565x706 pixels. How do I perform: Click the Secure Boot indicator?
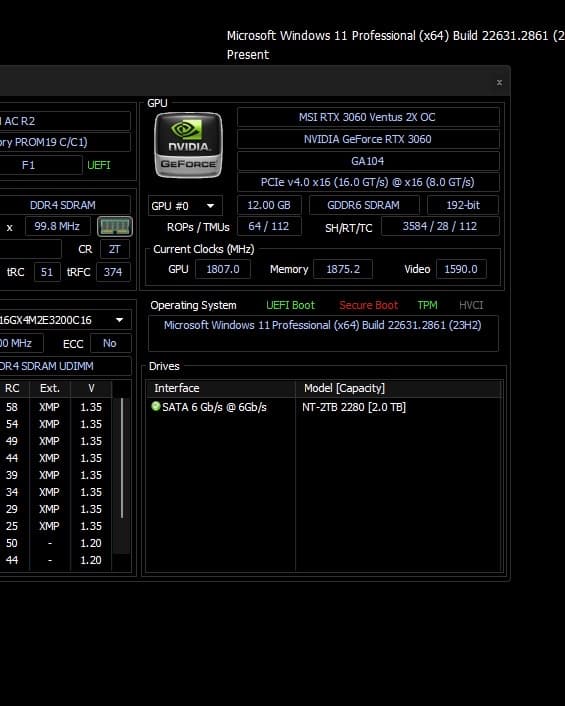[368, 305]
